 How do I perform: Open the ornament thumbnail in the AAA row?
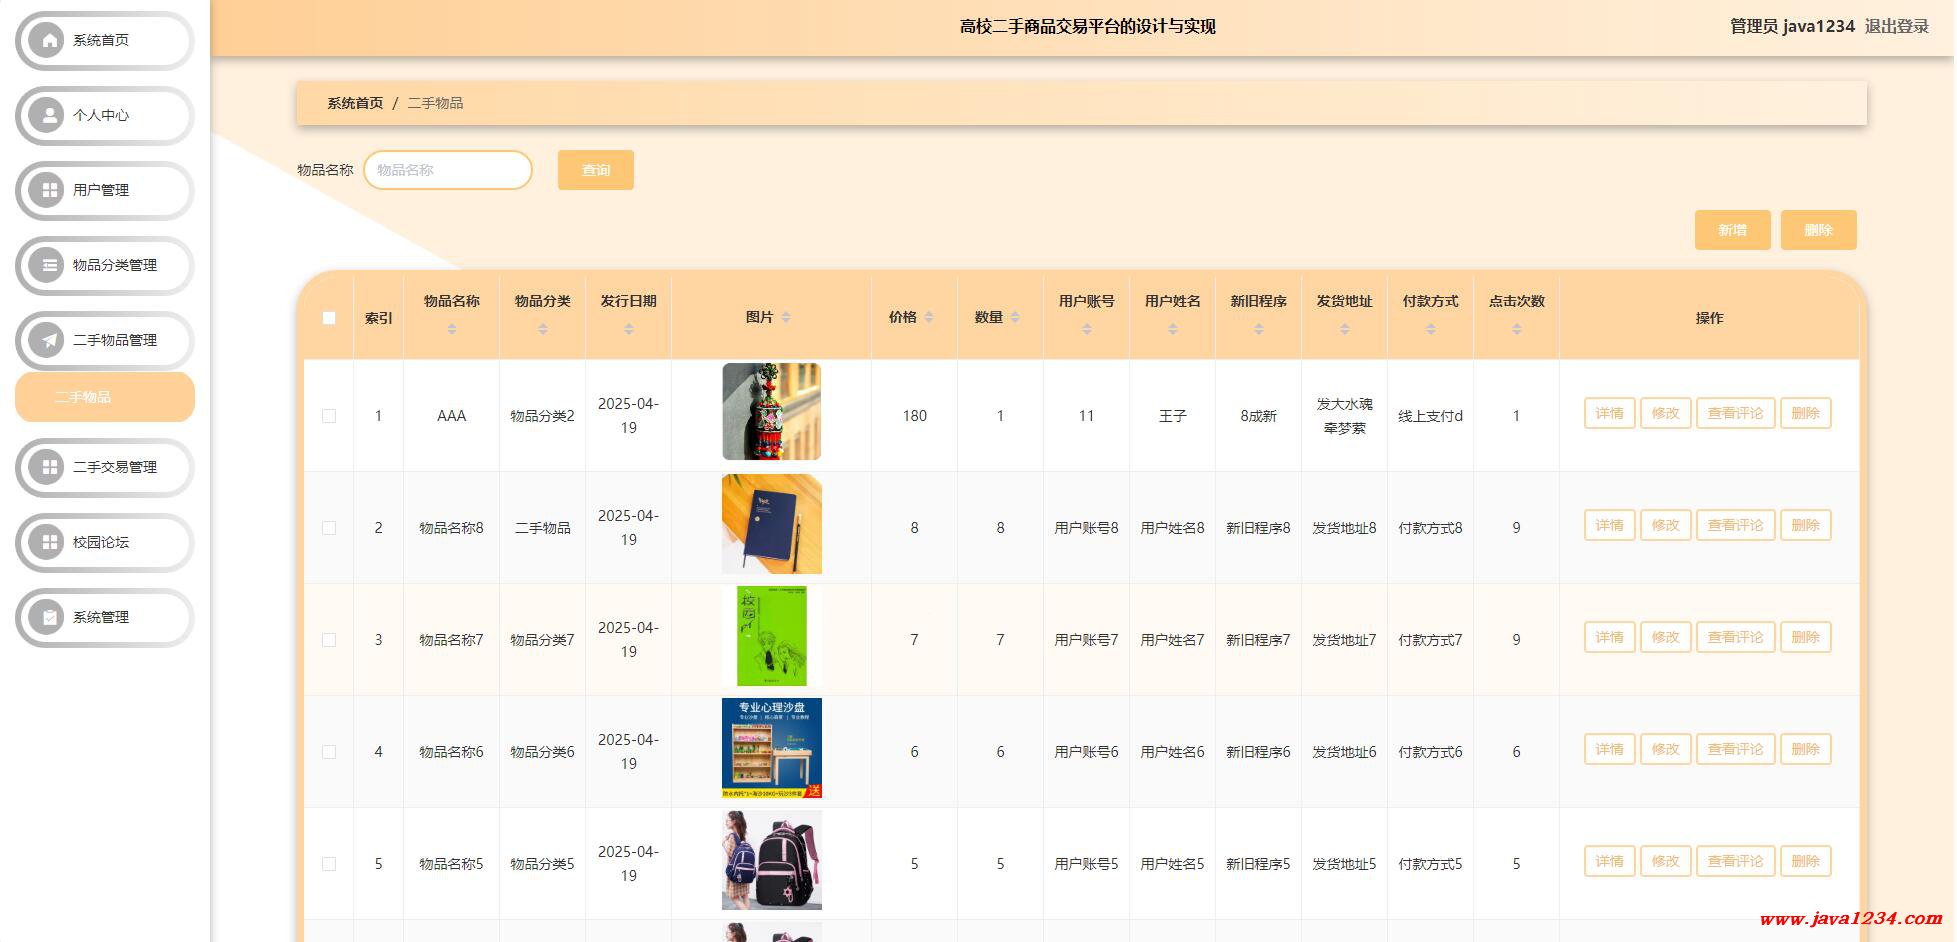coord(772,411)
